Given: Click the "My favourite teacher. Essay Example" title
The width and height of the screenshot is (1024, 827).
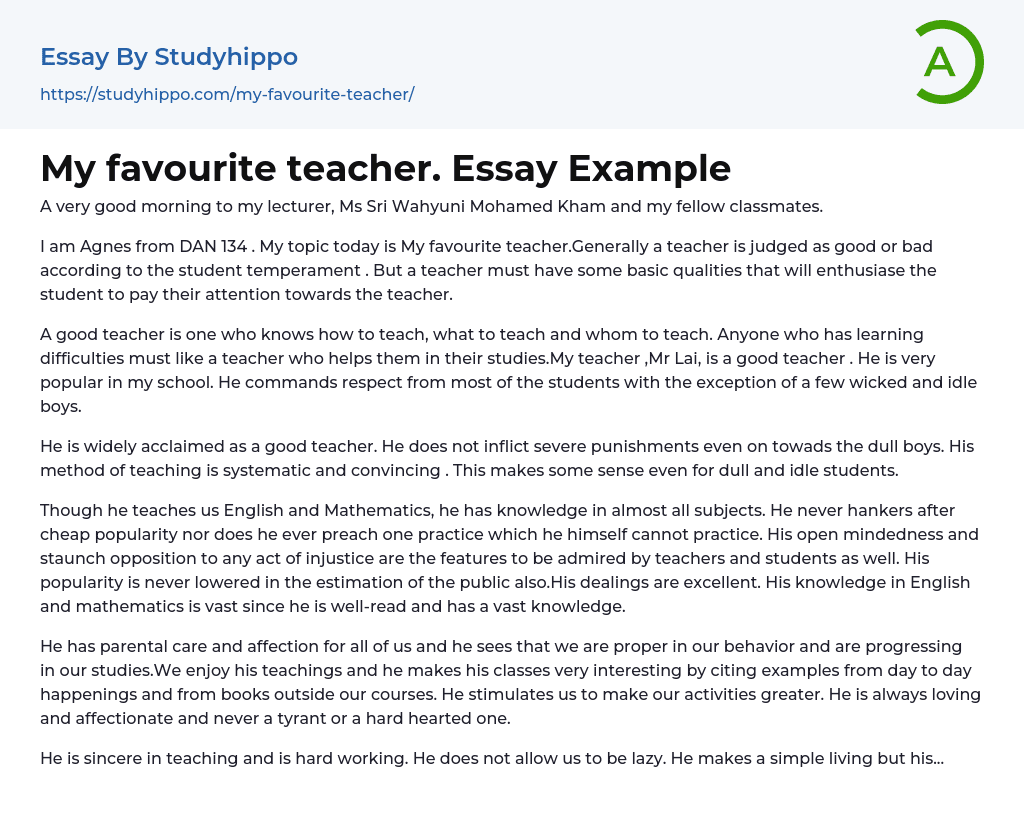Looking at the screenshot, I should tap(385, 168).
